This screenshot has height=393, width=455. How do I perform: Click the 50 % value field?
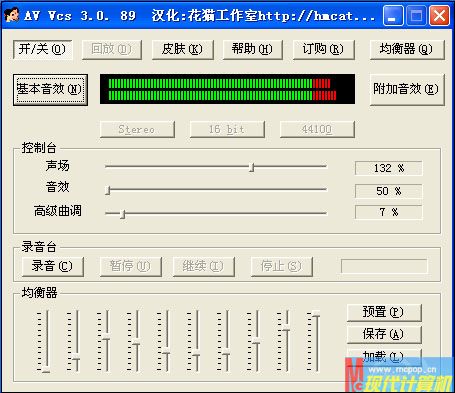[389, 191]
